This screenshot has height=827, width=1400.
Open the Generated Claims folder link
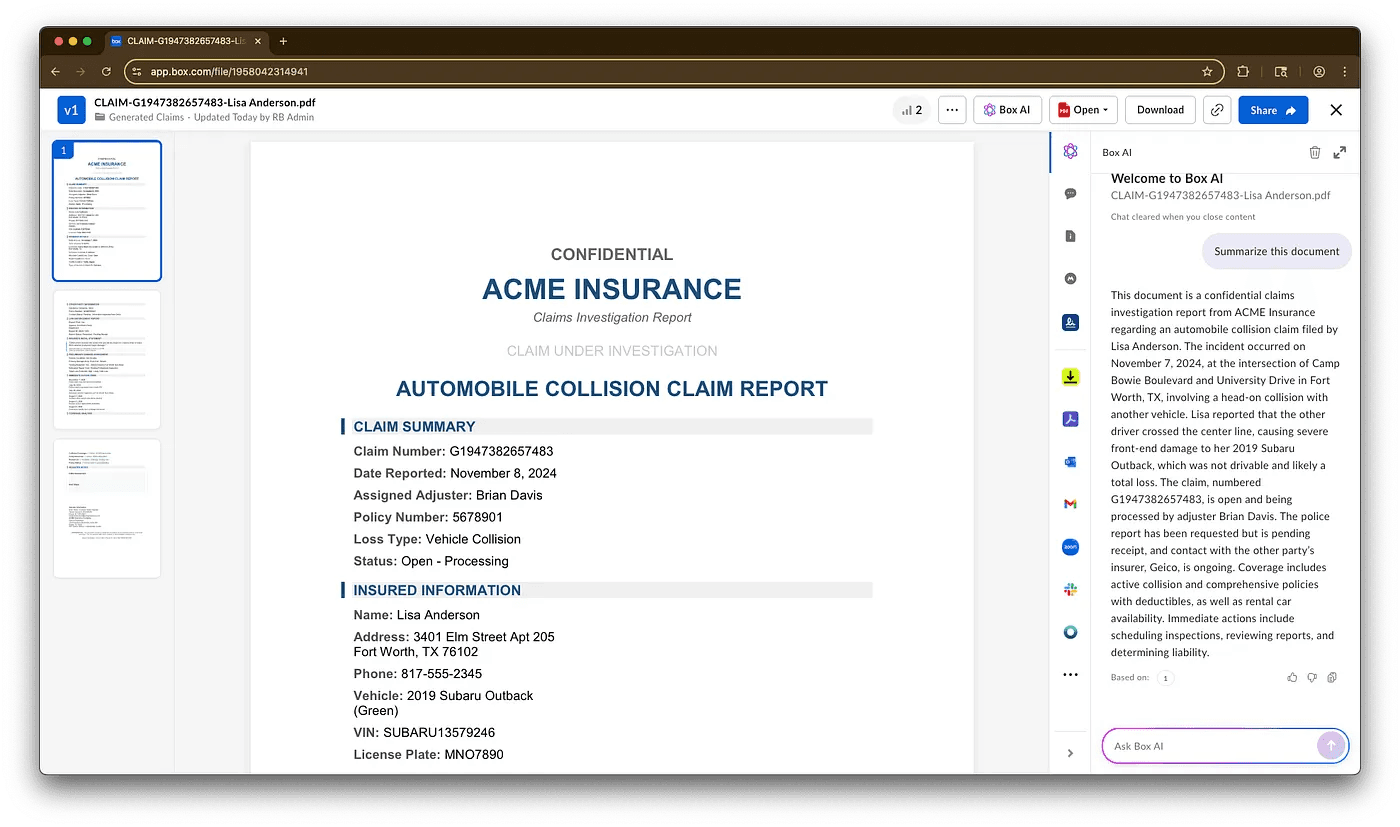pyautogui.click(x=146, y=117)
